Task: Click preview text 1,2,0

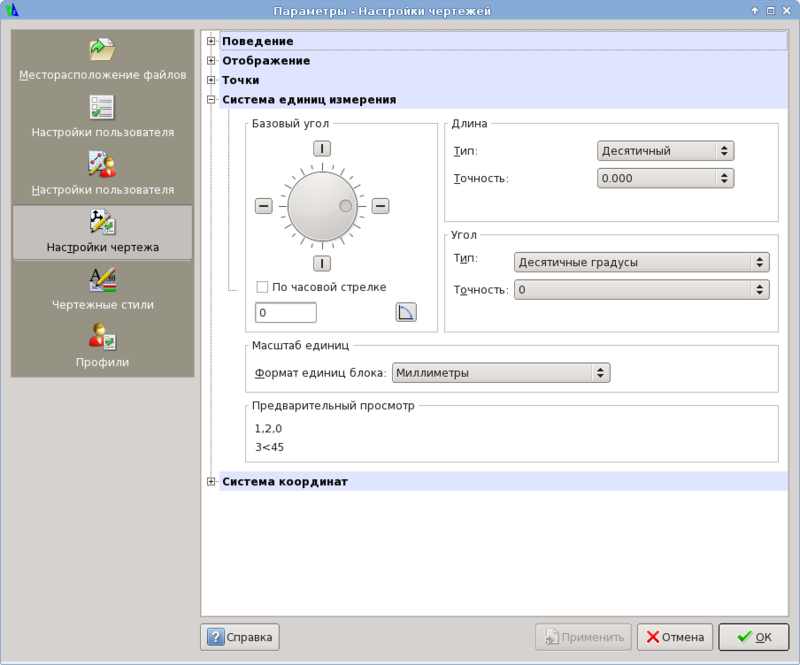Action: click(268, 428)
